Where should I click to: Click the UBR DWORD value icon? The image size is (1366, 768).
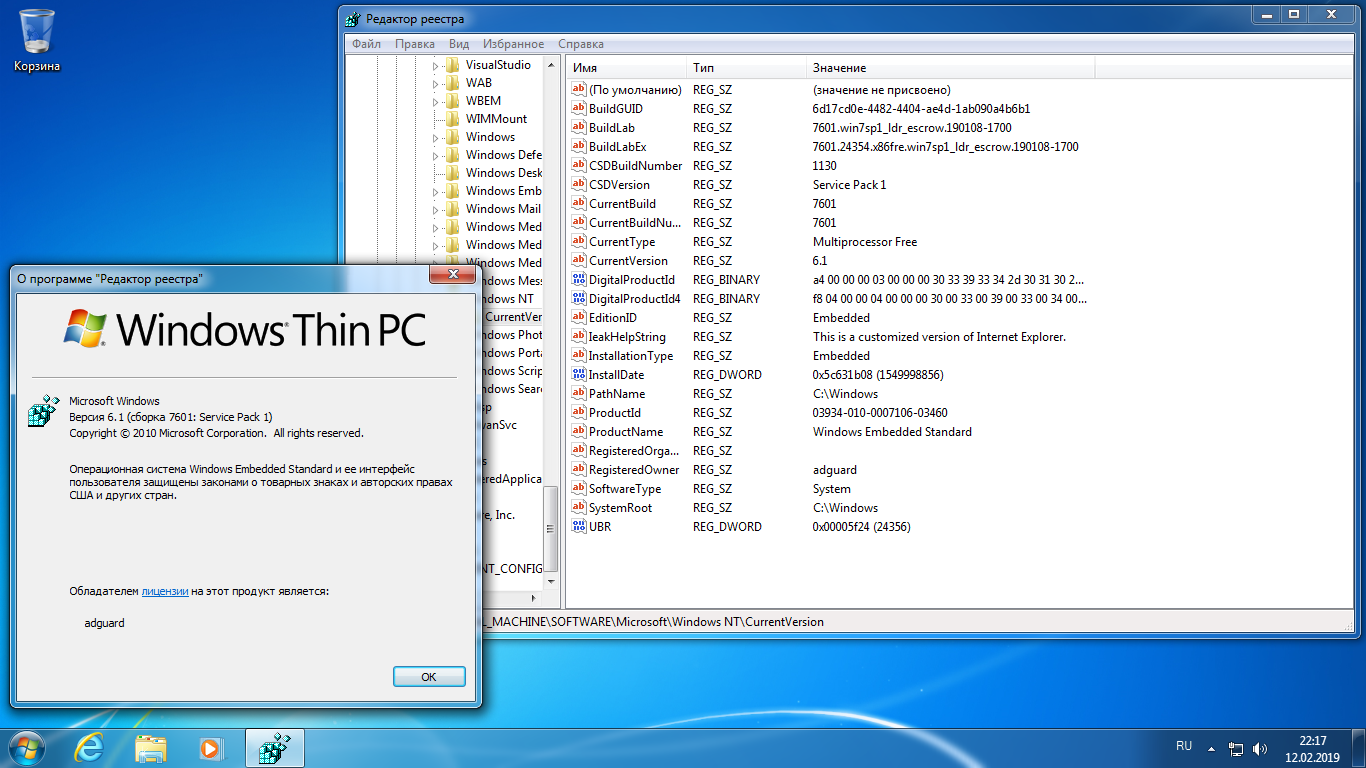click(578, 526)
